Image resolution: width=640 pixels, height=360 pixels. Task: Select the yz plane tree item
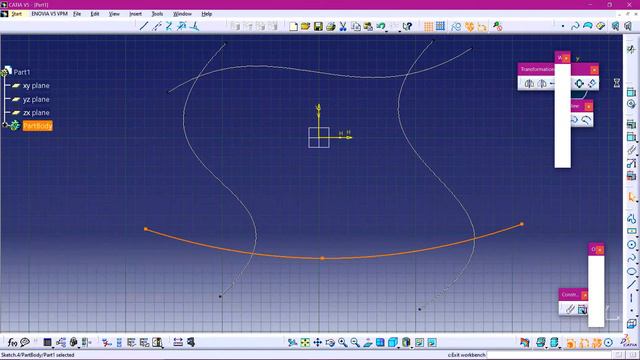[x=36, y=99]
